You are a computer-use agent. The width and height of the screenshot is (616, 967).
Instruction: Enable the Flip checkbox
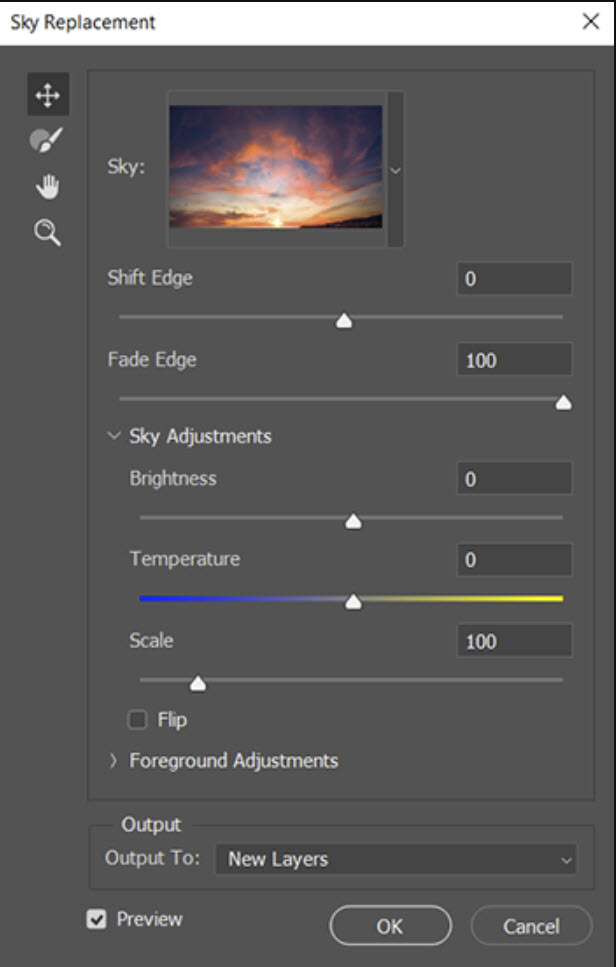[138, 719]
